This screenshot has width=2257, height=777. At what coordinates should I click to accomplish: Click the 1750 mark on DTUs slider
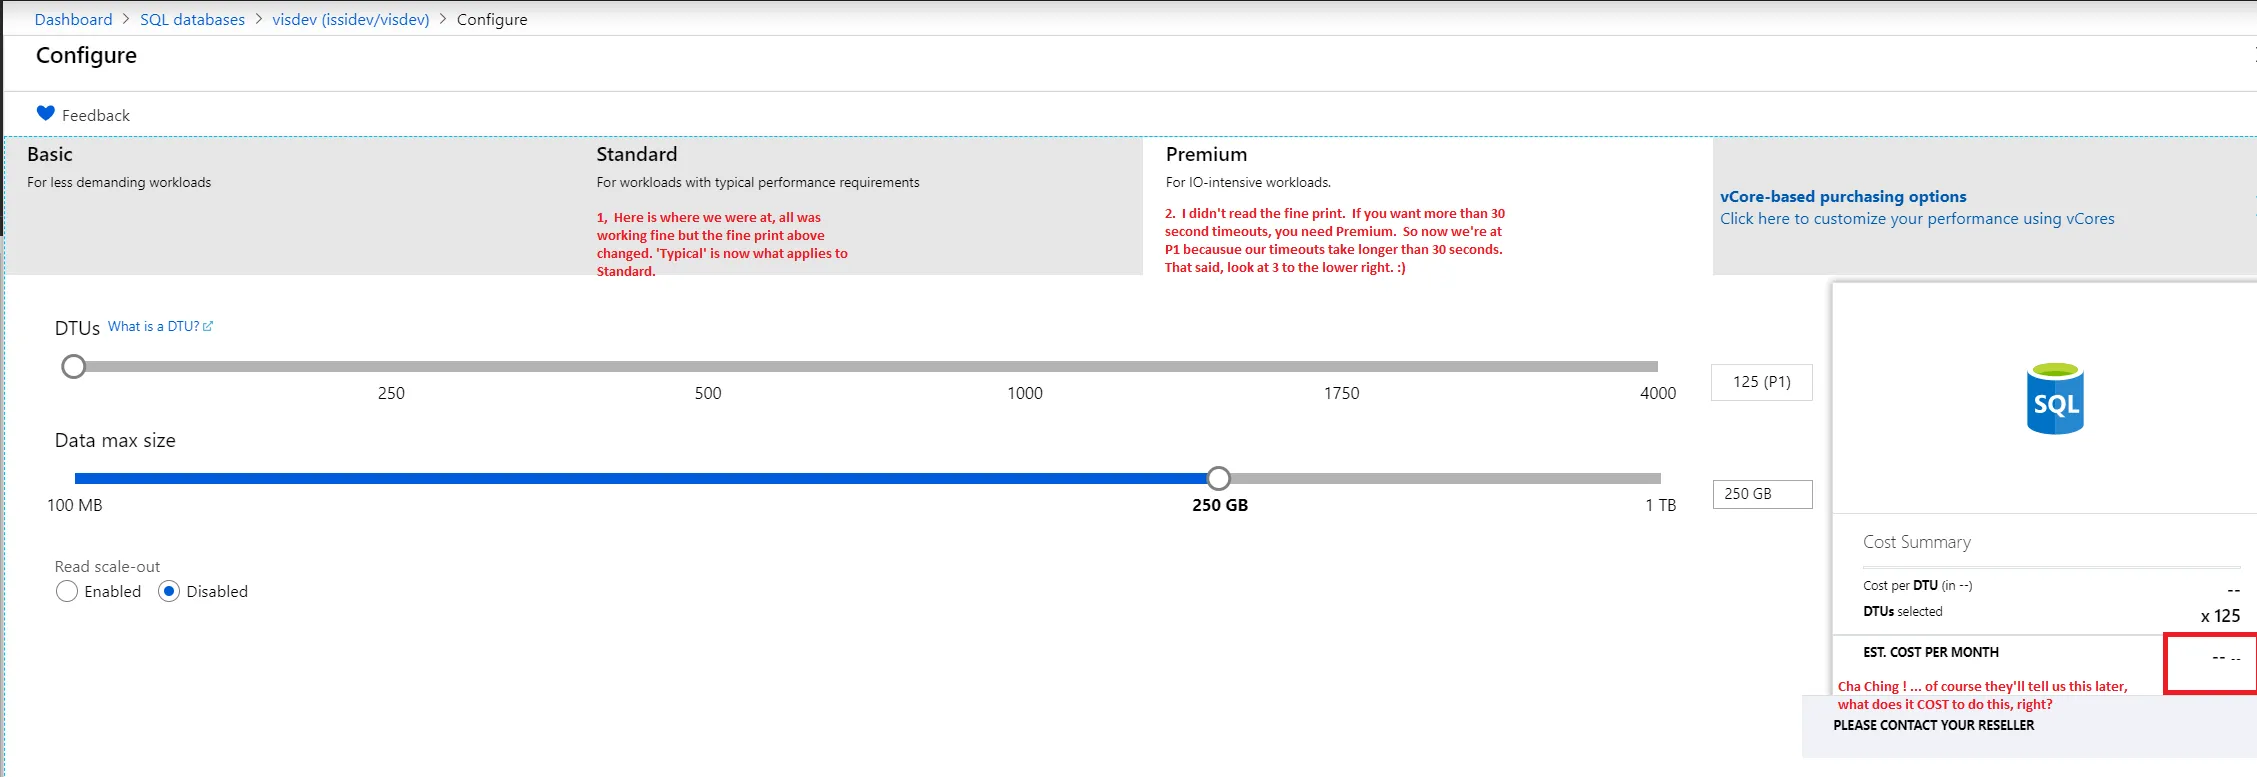(1342, 393)
